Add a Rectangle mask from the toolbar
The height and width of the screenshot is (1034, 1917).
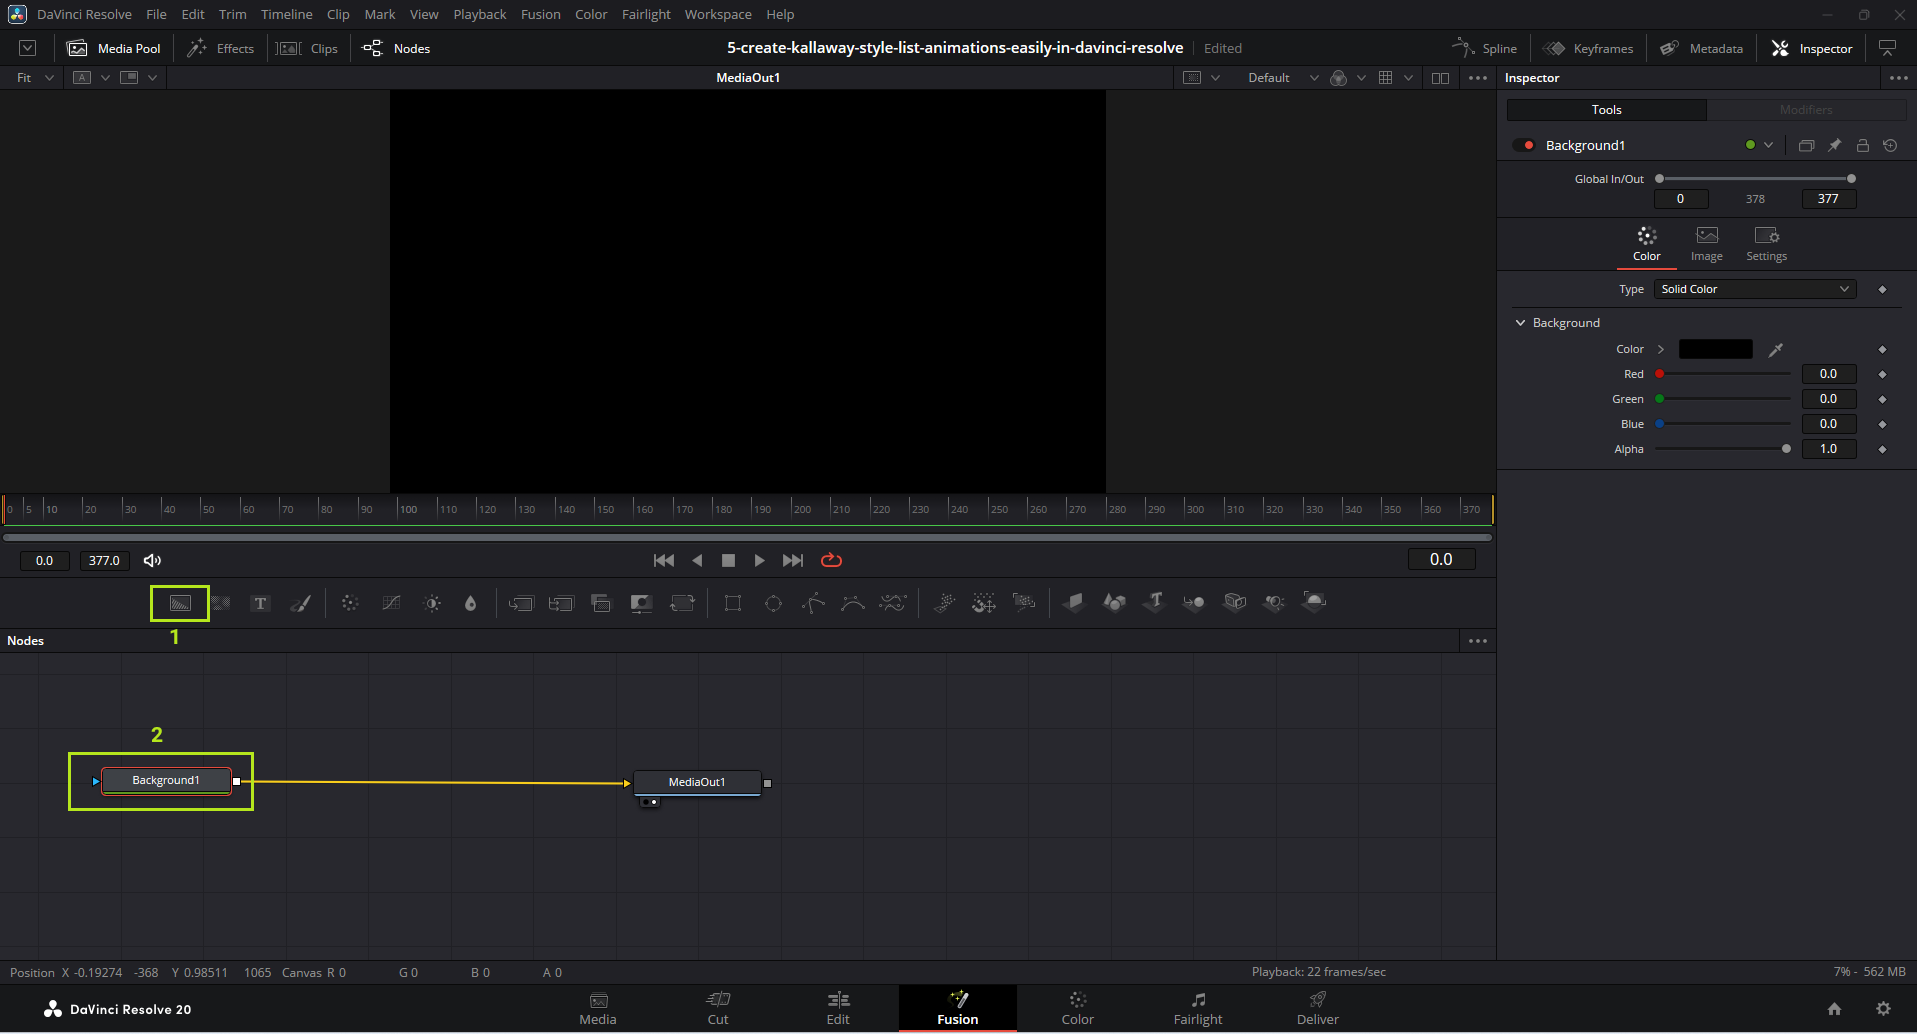[733, 603]
